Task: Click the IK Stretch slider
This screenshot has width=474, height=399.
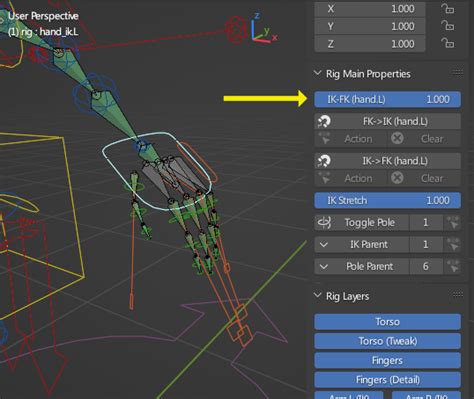Action: click(x=388, y=200)
